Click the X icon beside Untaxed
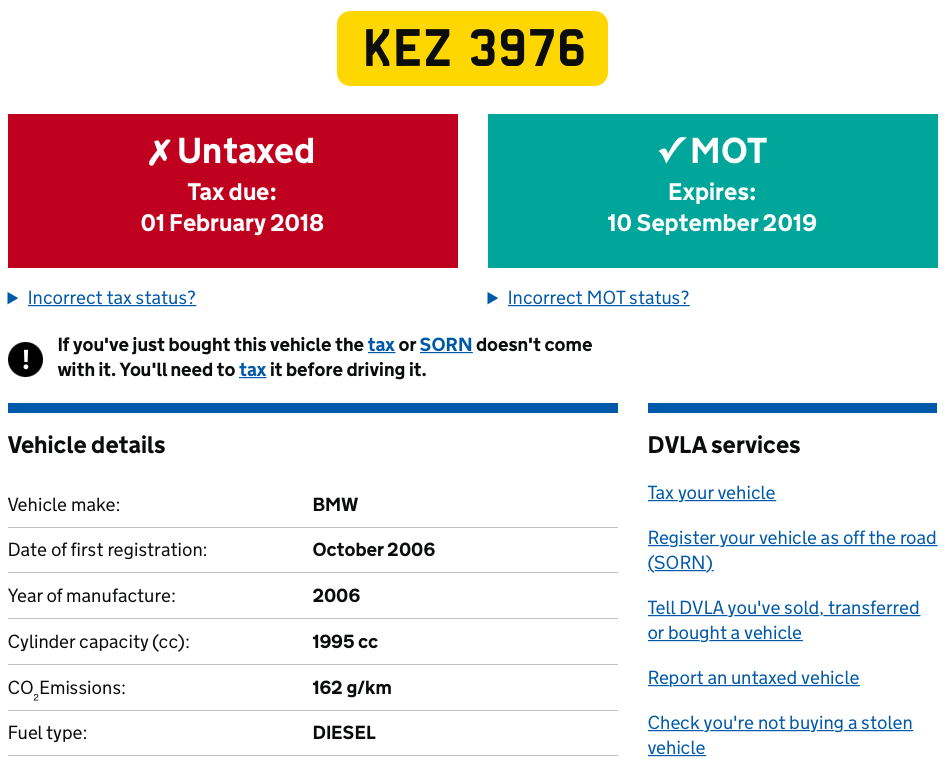Viewport: 947px width, 762px height. 159,152
